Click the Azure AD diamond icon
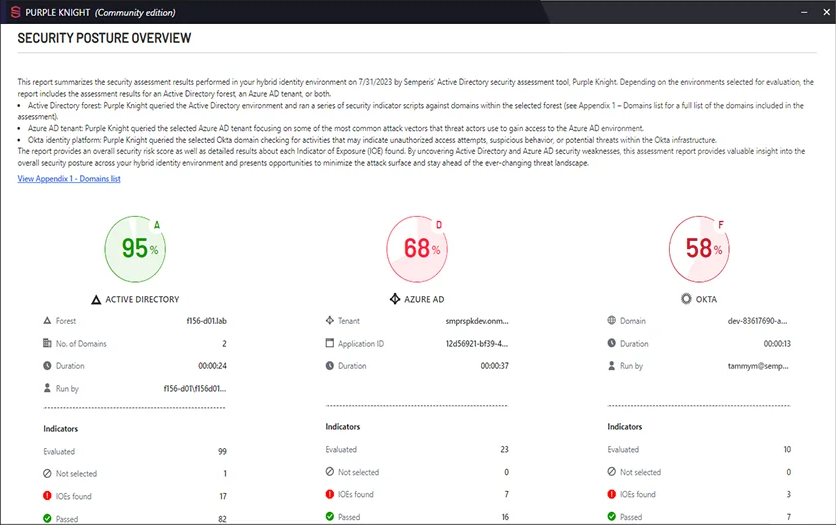Viewport: 836px width, 525px height. pos(394,299)
